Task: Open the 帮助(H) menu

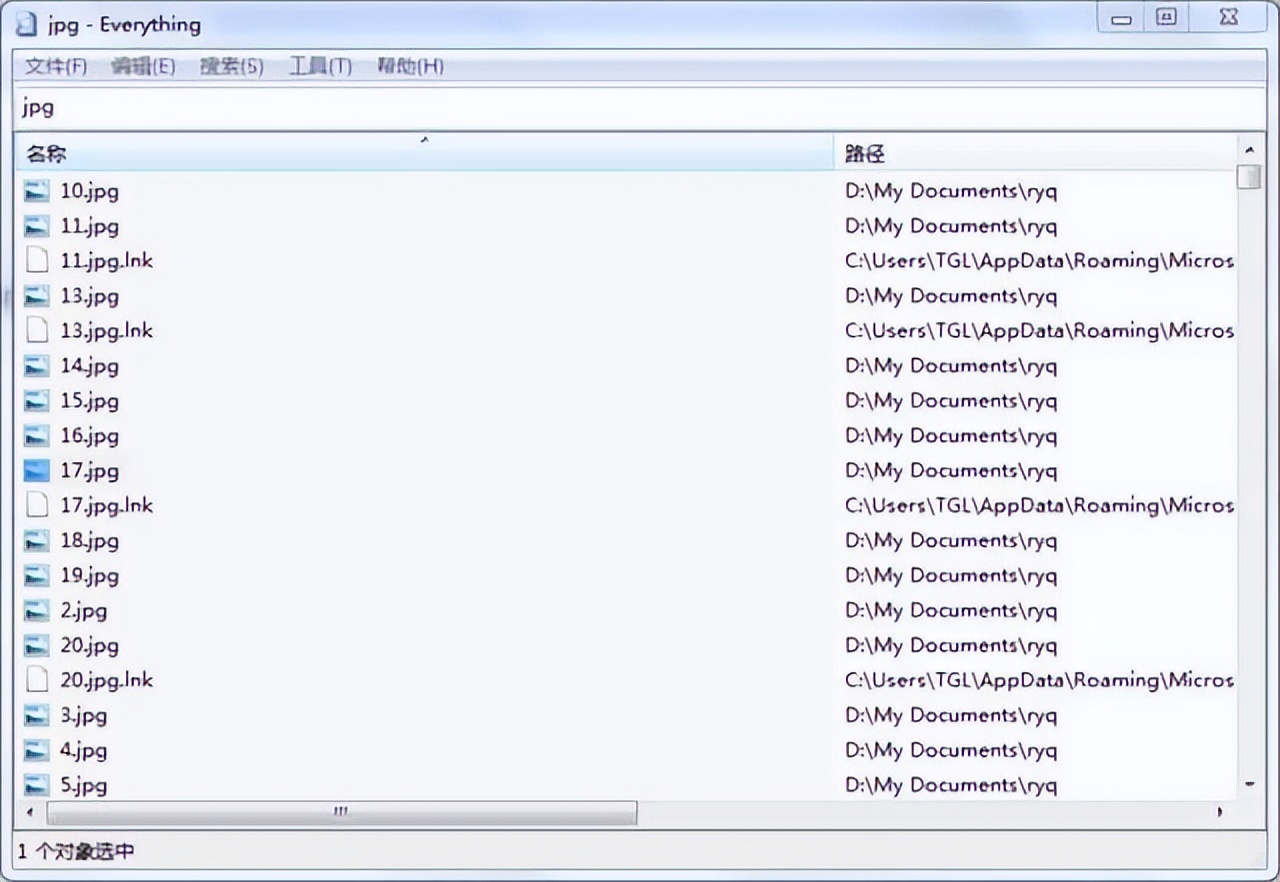Action: pos(410,66)
